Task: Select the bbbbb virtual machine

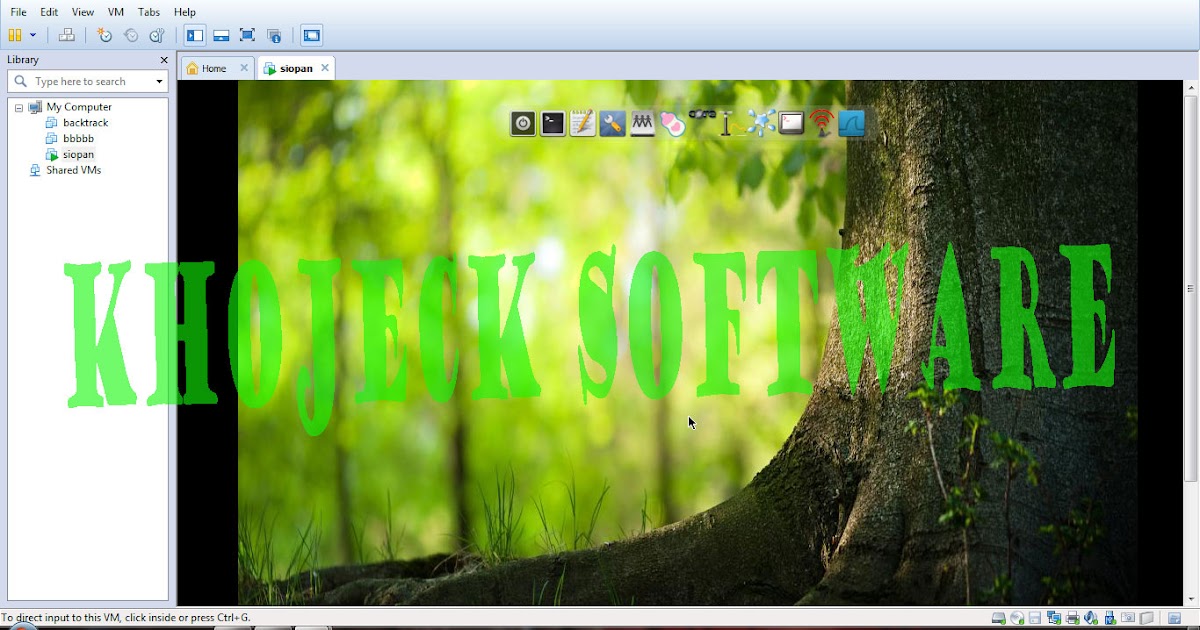Action: click(78, 139)
